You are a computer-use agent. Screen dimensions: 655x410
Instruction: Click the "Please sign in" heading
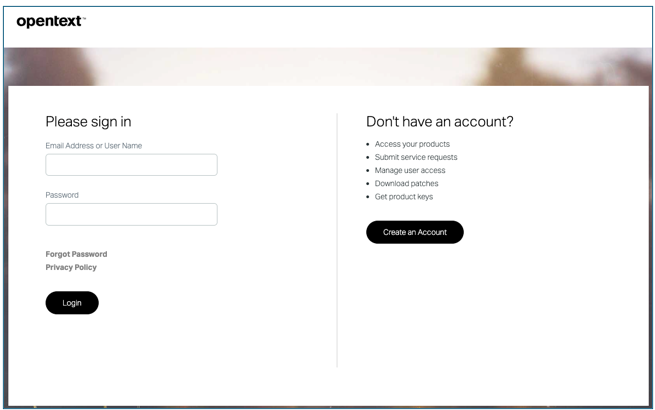pyautogui.click(x=88, y=122)
